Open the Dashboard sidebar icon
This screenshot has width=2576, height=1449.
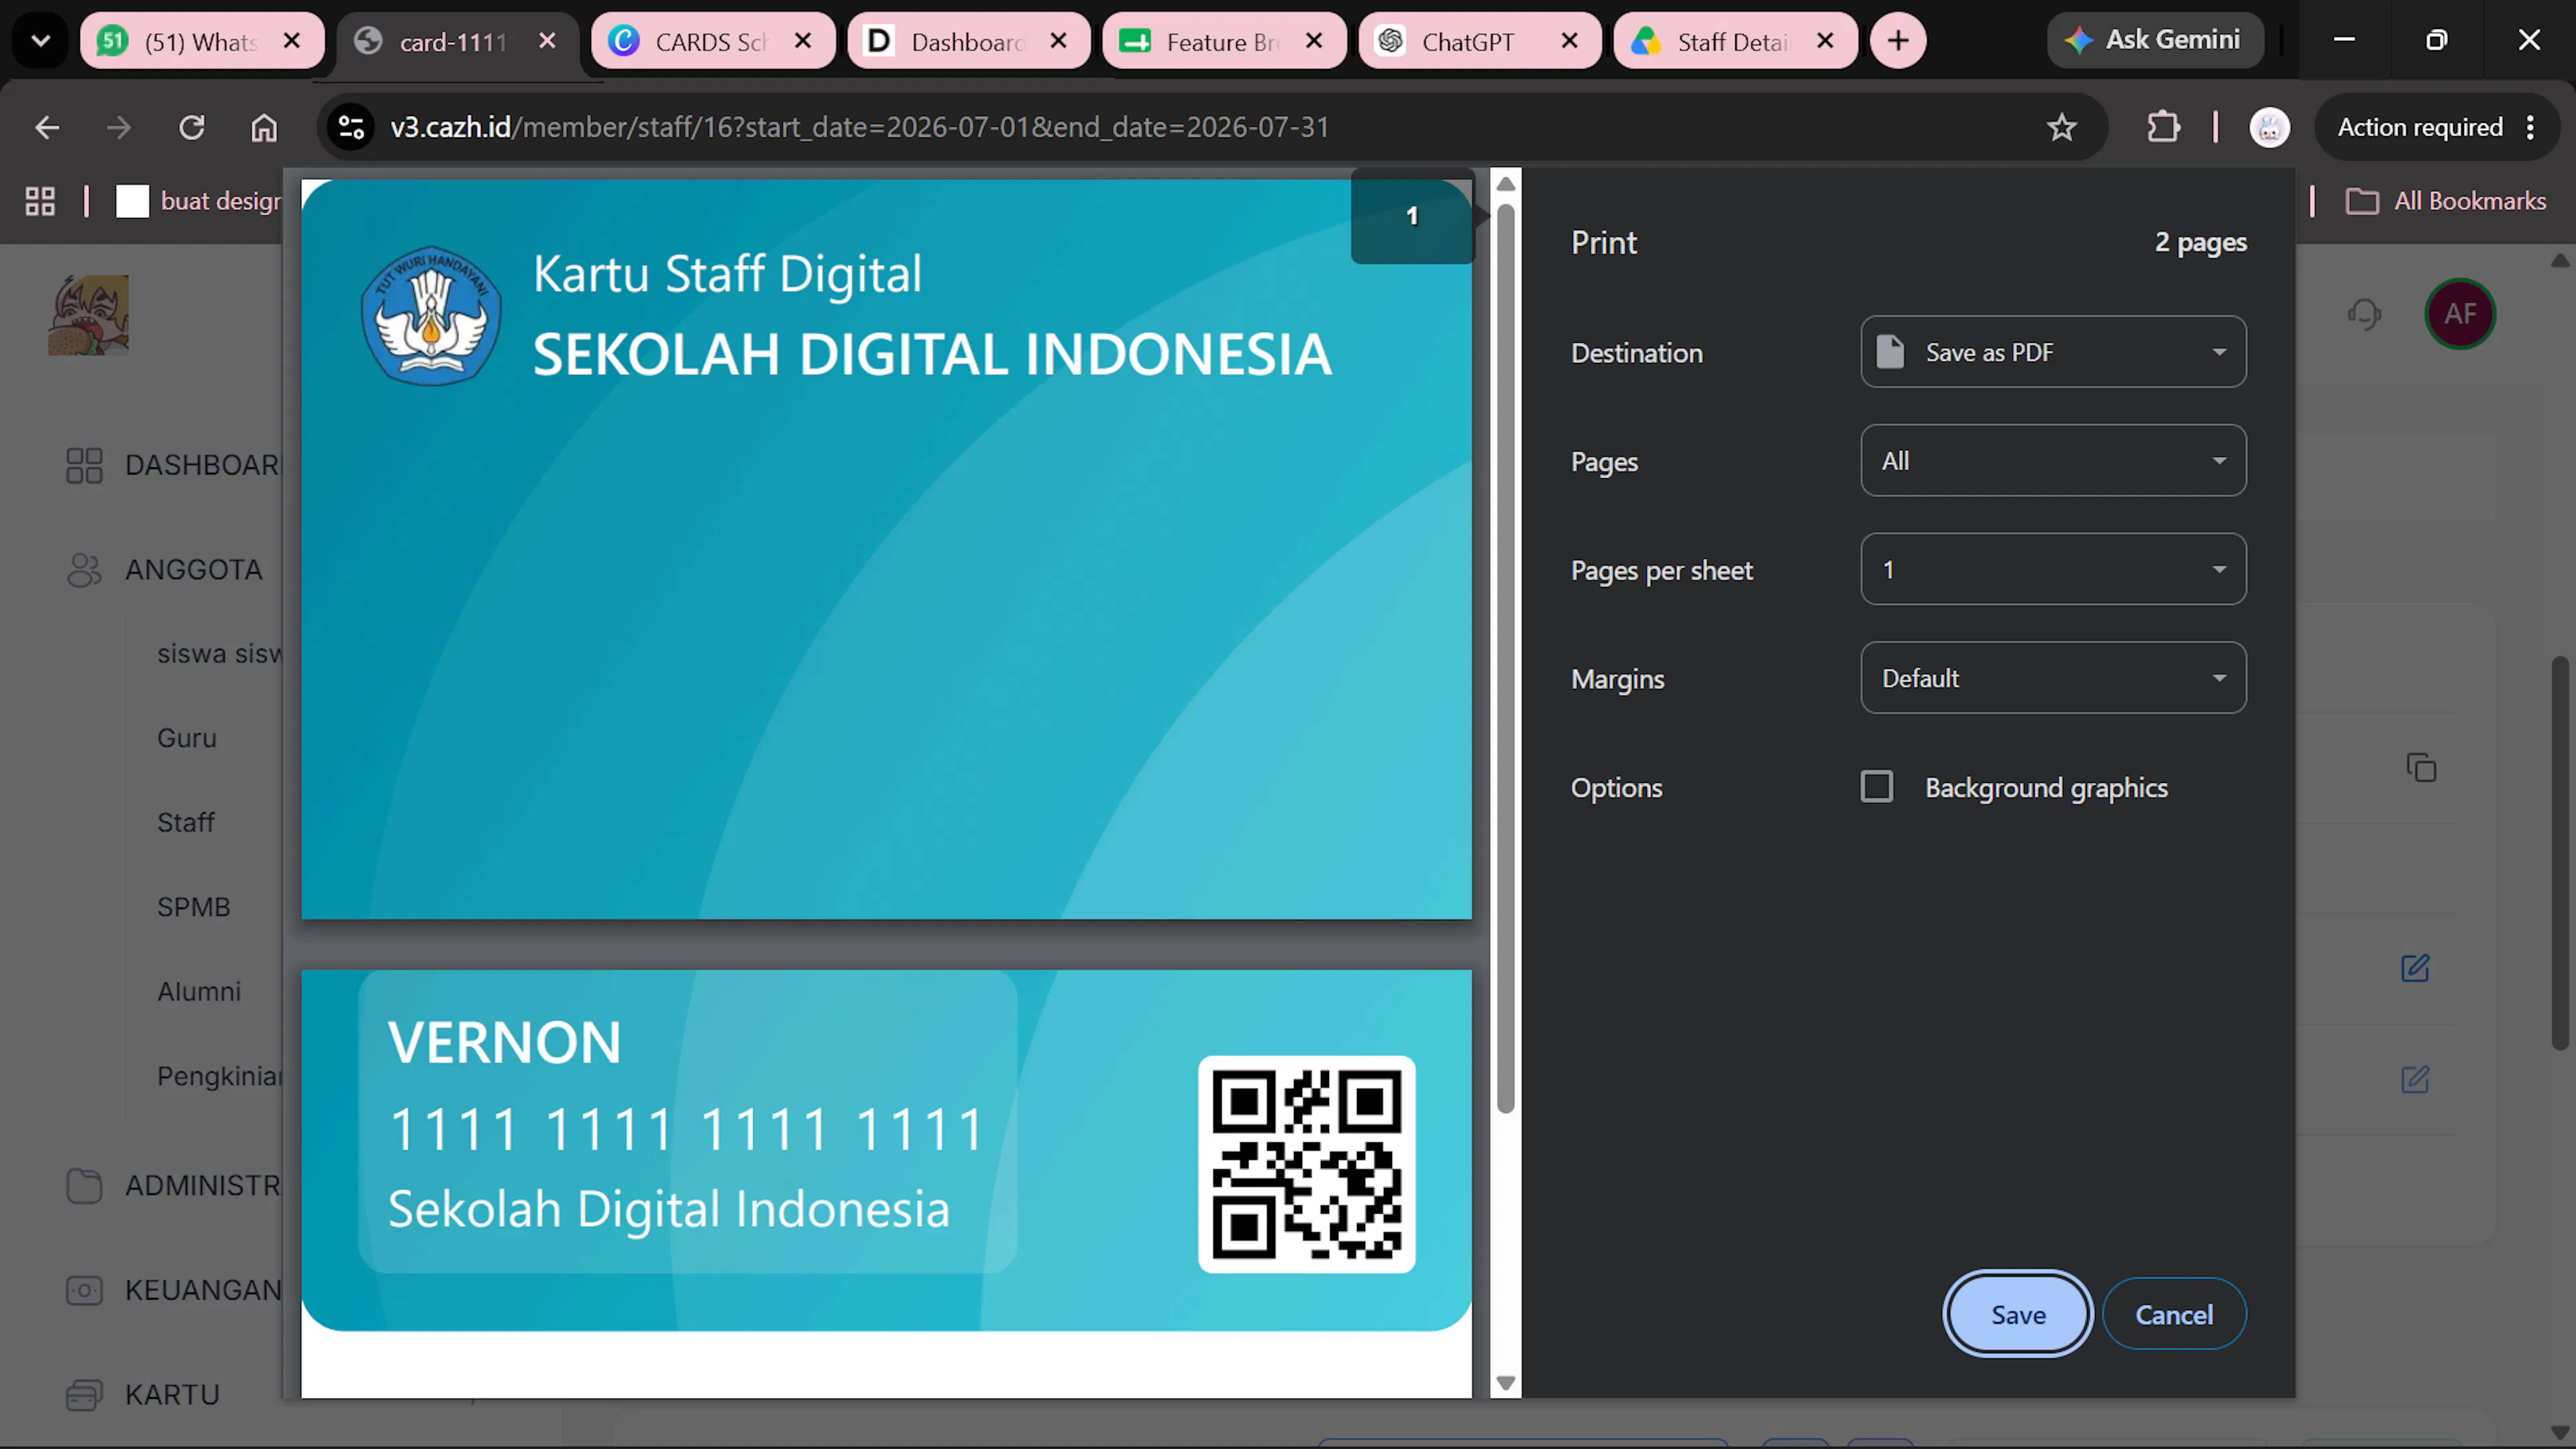tap(84, 465)
